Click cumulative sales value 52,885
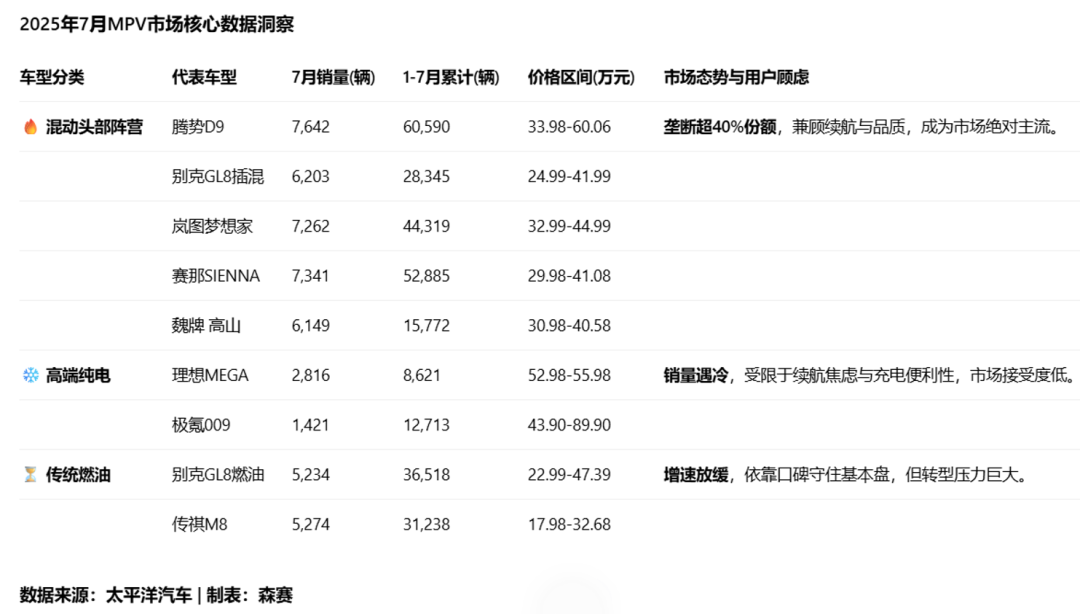Viewport: 1080px width, 614px height. (x=426, y=276)
